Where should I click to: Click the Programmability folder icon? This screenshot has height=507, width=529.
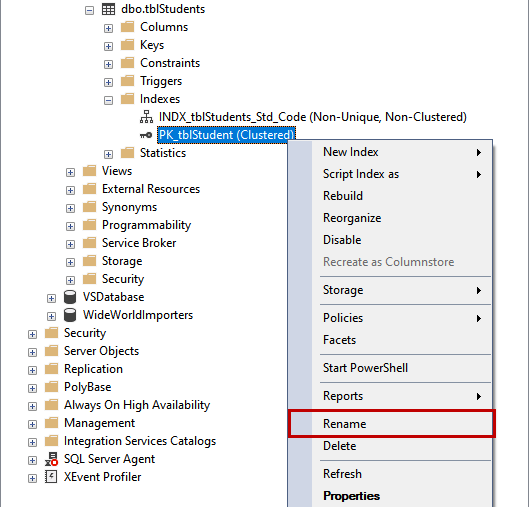coord(89,225)
